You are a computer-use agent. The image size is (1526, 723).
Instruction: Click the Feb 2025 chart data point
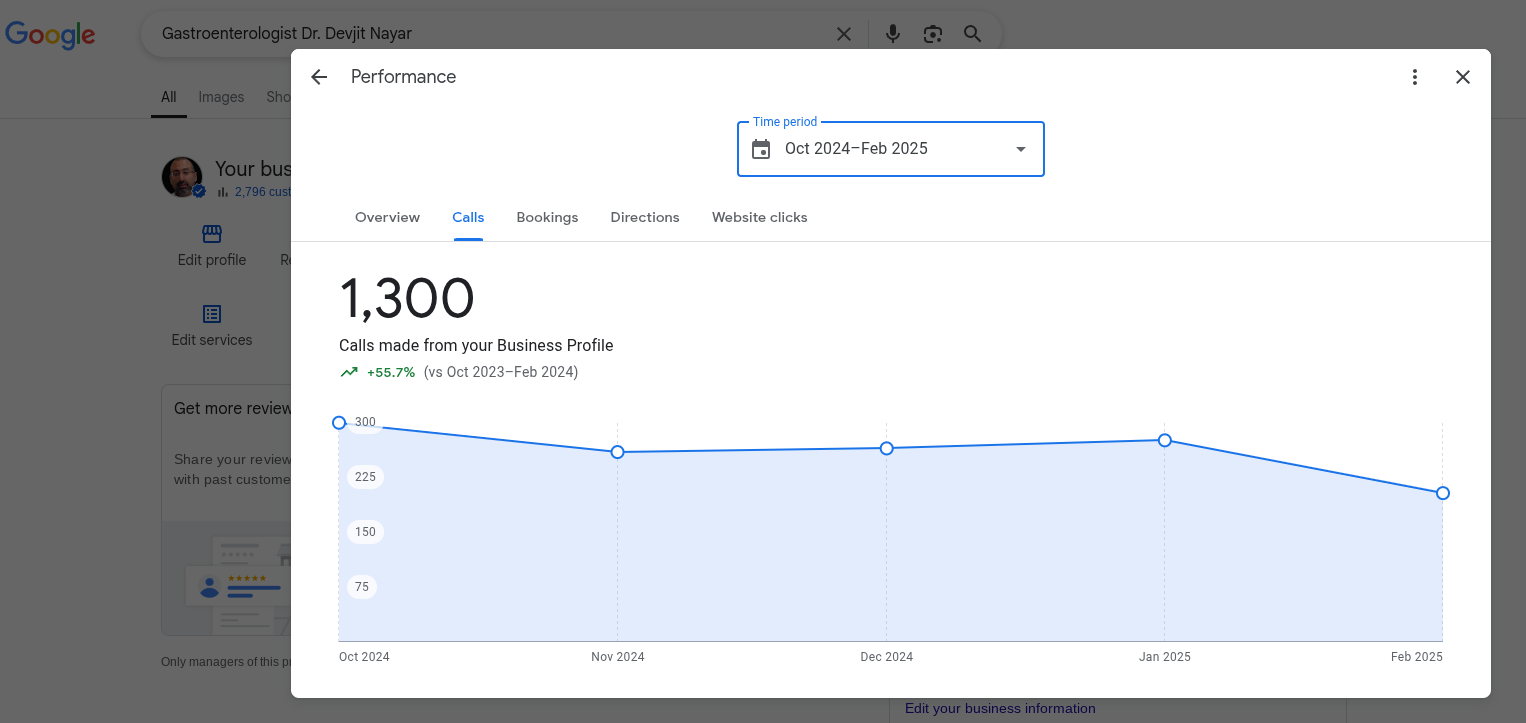coord(1442,493)
